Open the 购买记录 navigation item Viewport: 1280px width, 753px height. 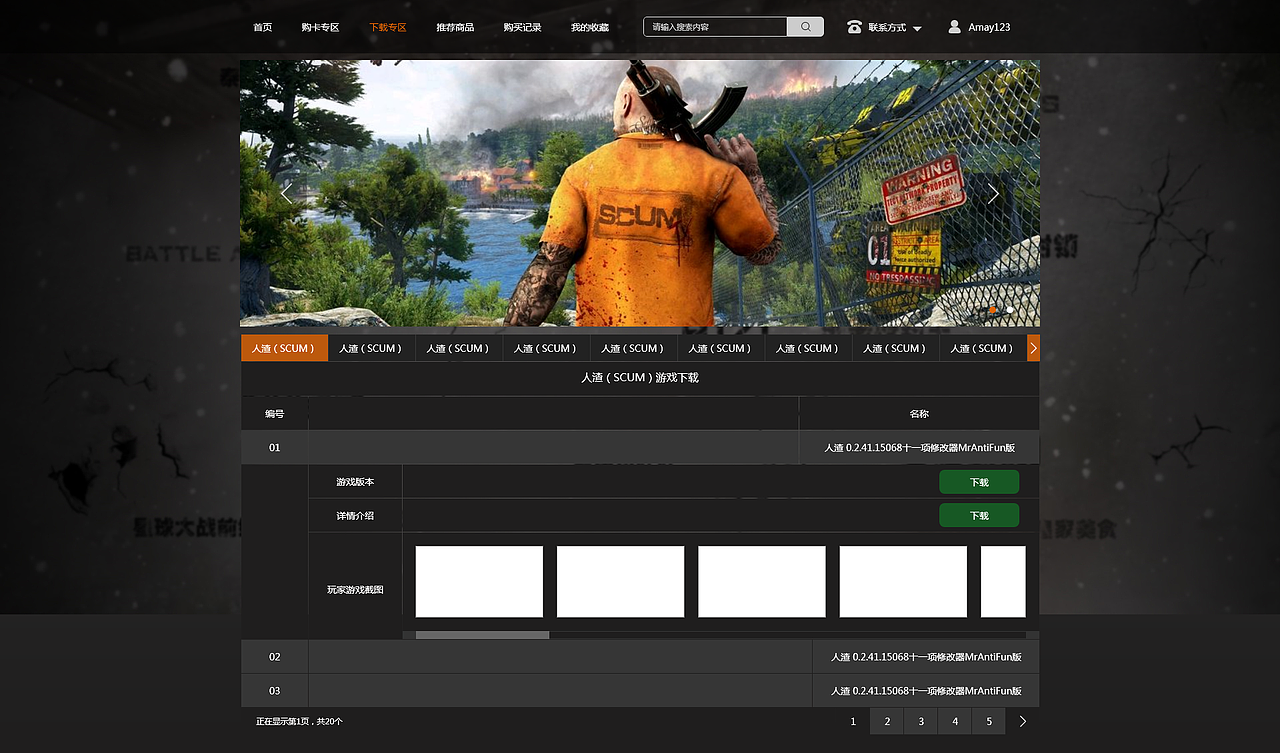[x=522, y=27]
